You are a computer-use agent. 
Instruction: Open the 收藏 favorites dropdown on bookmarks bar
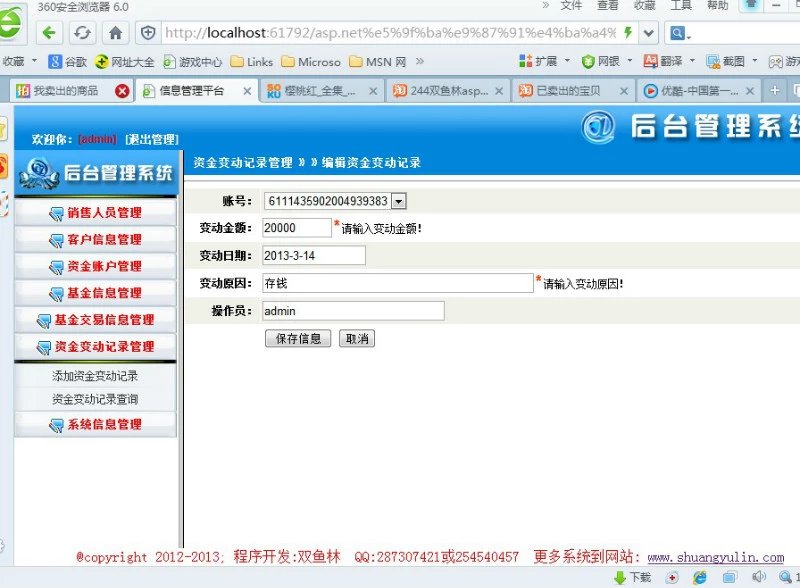tap(19, 61)
